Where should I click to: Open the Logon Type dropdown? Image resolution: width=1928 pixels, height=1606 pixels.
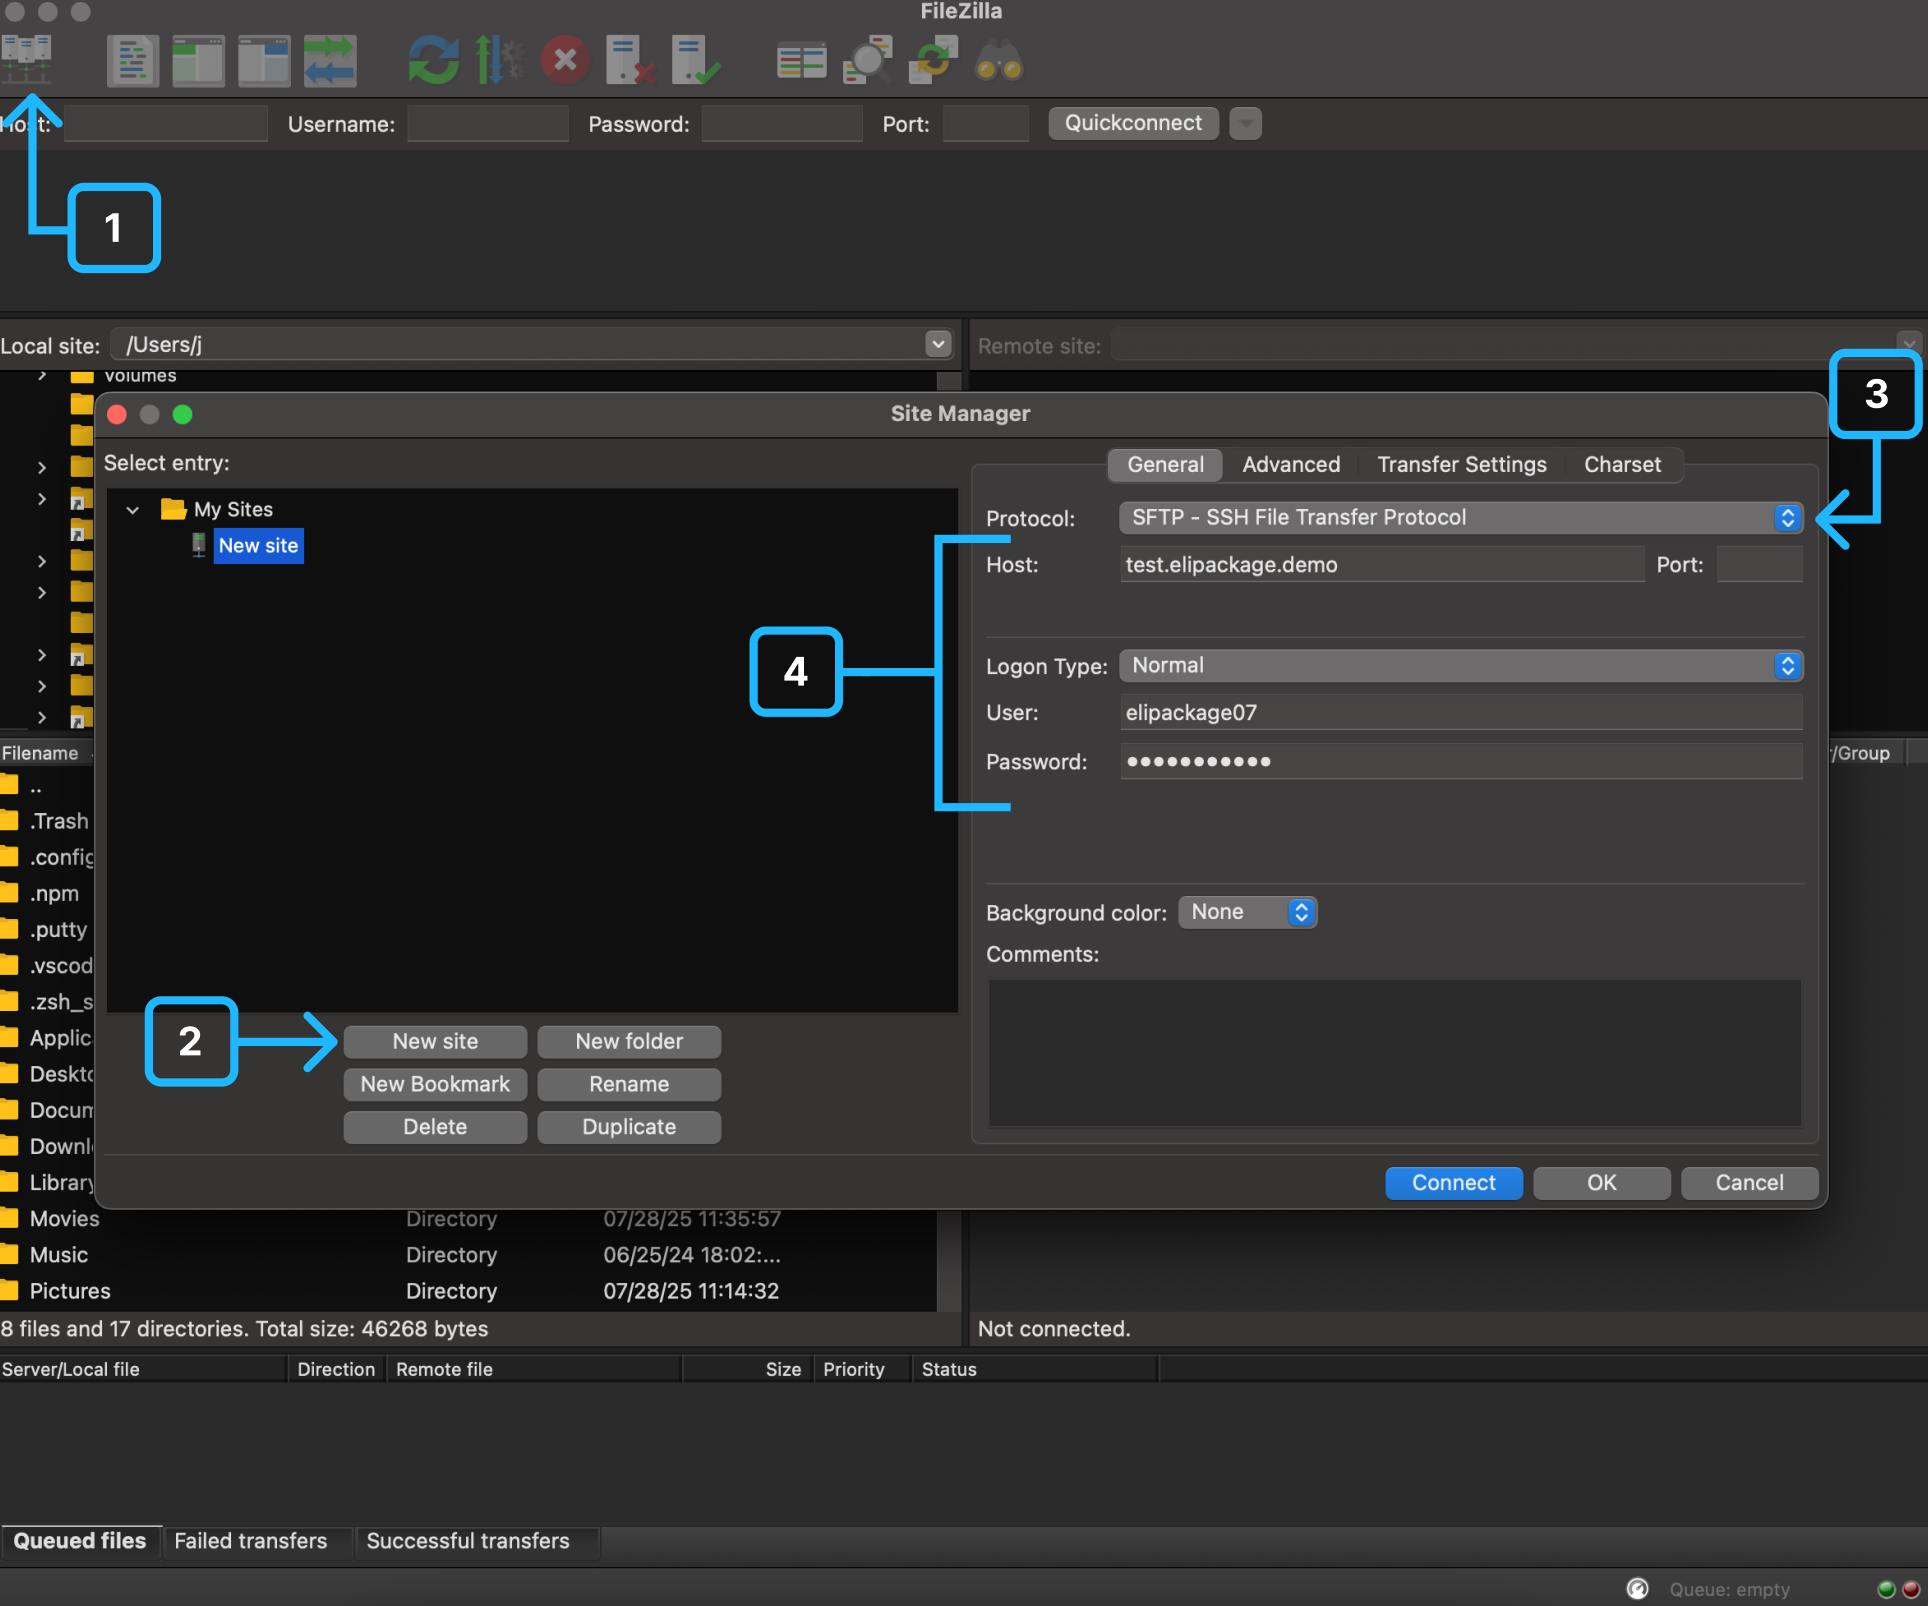coord(1459,666)
